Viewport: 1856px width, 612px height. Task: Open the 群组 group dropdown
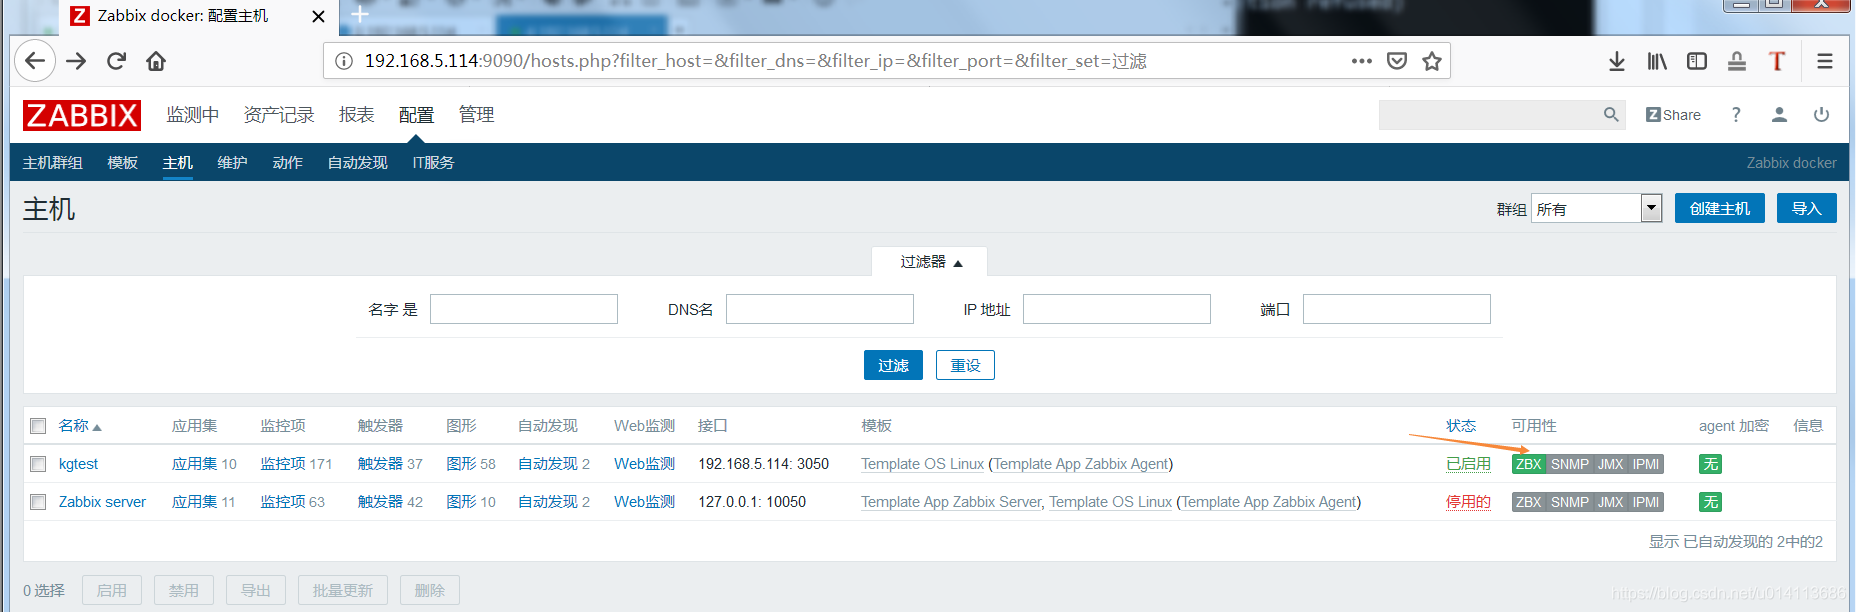[x=1597, y=208]
